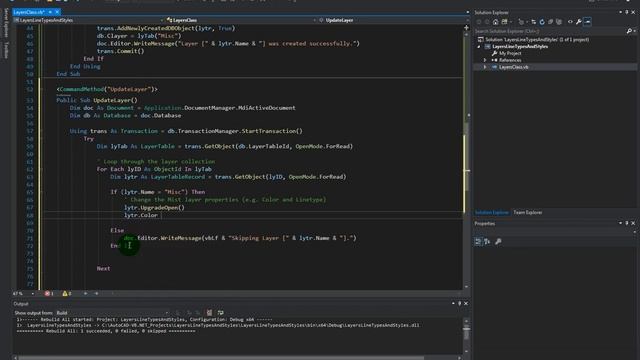Click the red error count indicator

point(49,293)
